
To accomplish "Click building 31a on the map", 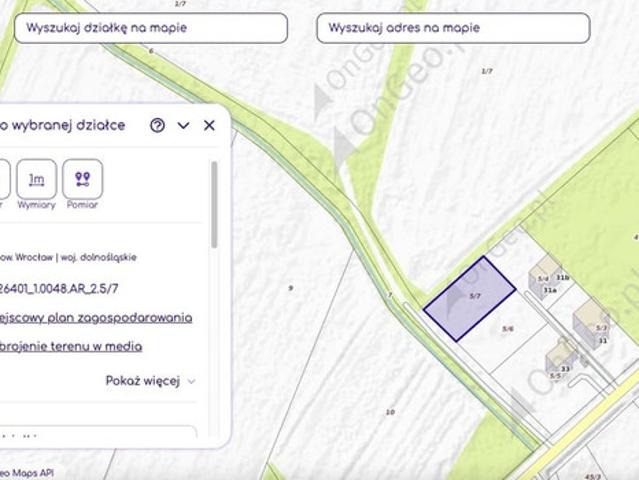I will click(550, 290).
